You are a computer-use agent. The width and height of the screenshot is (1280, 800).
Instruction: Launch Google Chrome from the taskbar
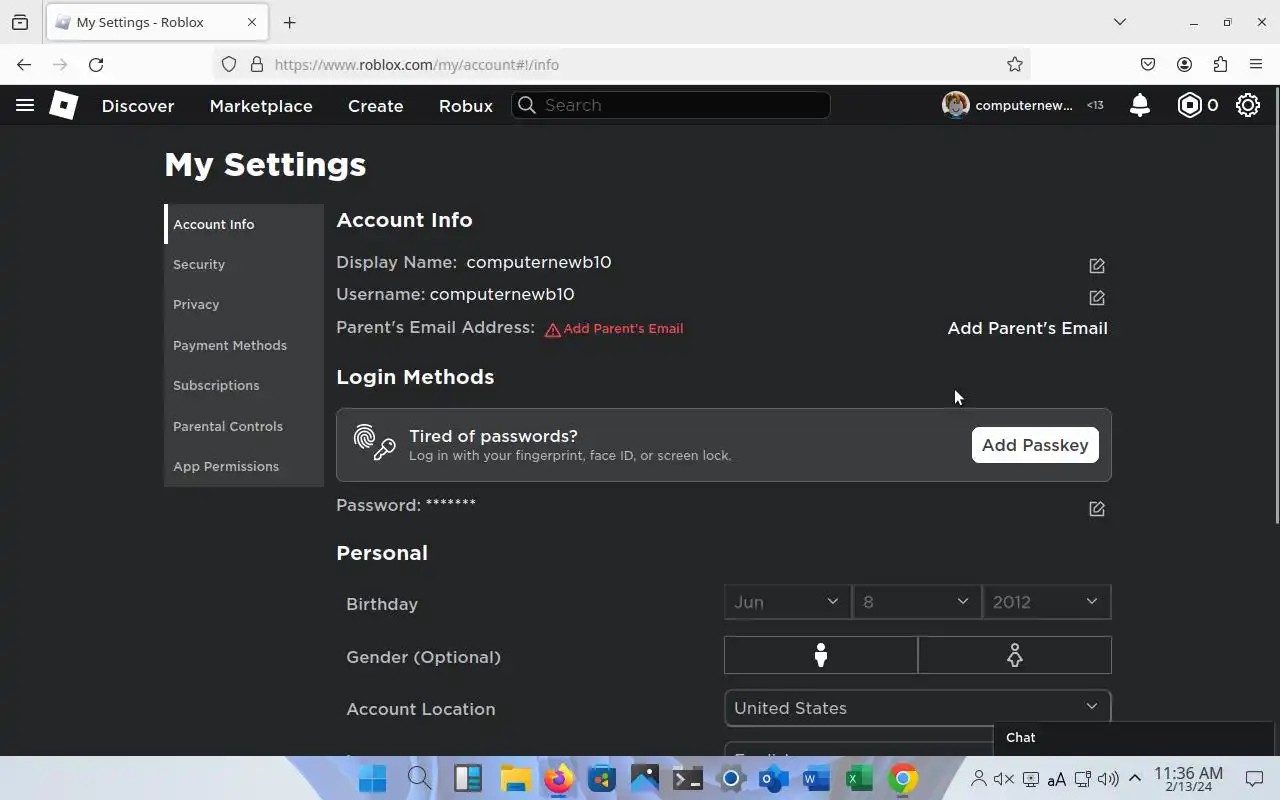pyautogui.click(x=902, y=778)
